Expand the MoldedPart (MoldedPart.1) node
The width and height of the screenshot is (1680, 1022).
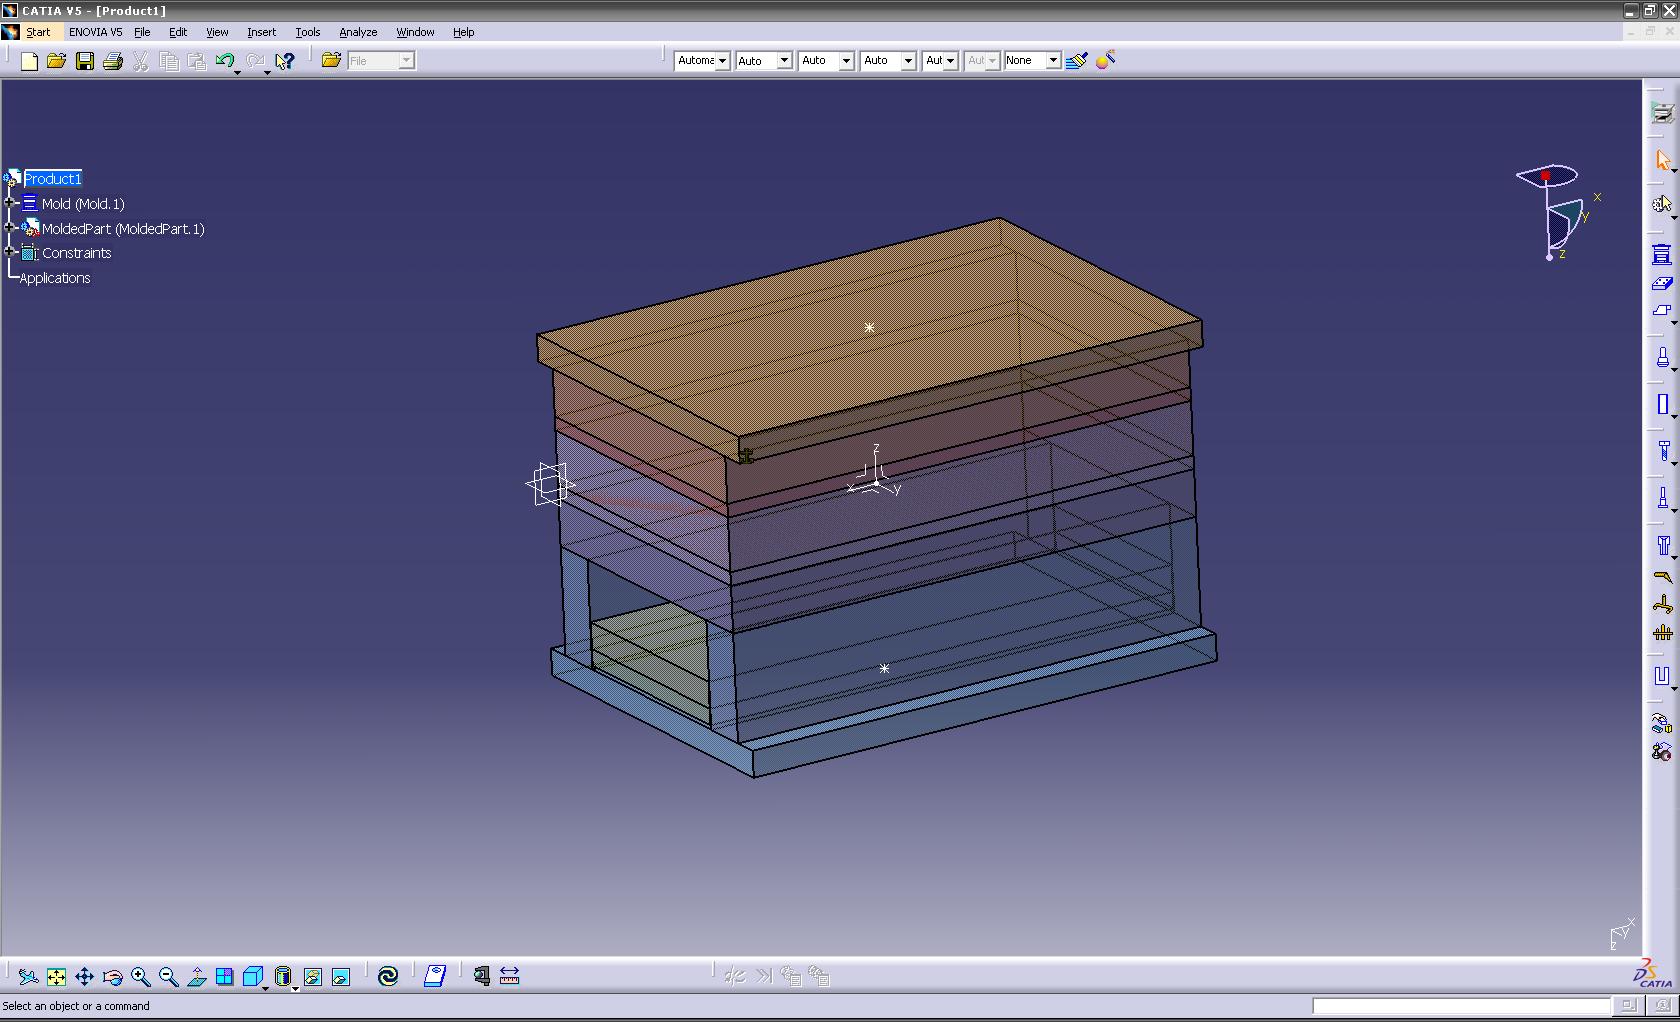11,228
